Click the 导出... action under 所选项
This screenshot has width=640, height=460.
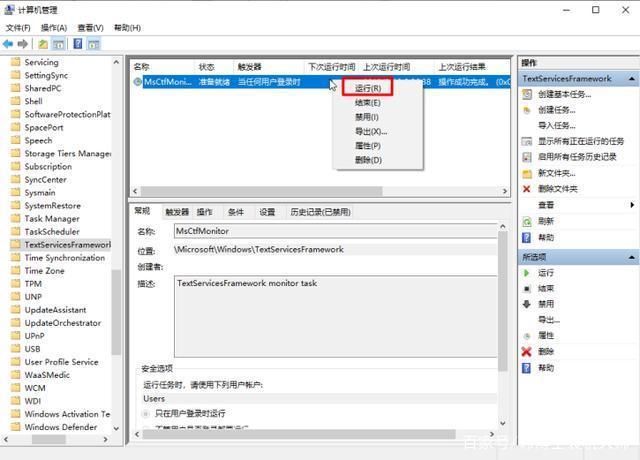(549, 320)
